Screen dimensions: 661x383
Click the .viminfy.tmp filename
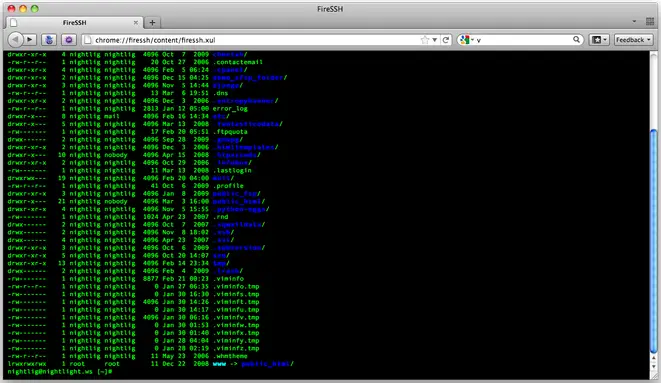pyautogui.click(x=236, y=340)
